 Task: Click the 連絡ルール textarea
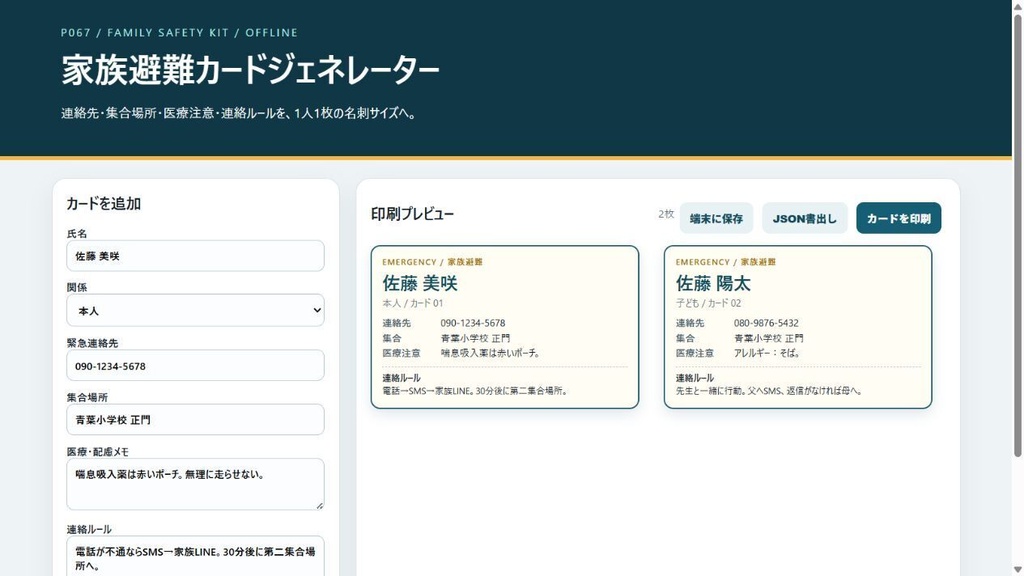point(195,556)
